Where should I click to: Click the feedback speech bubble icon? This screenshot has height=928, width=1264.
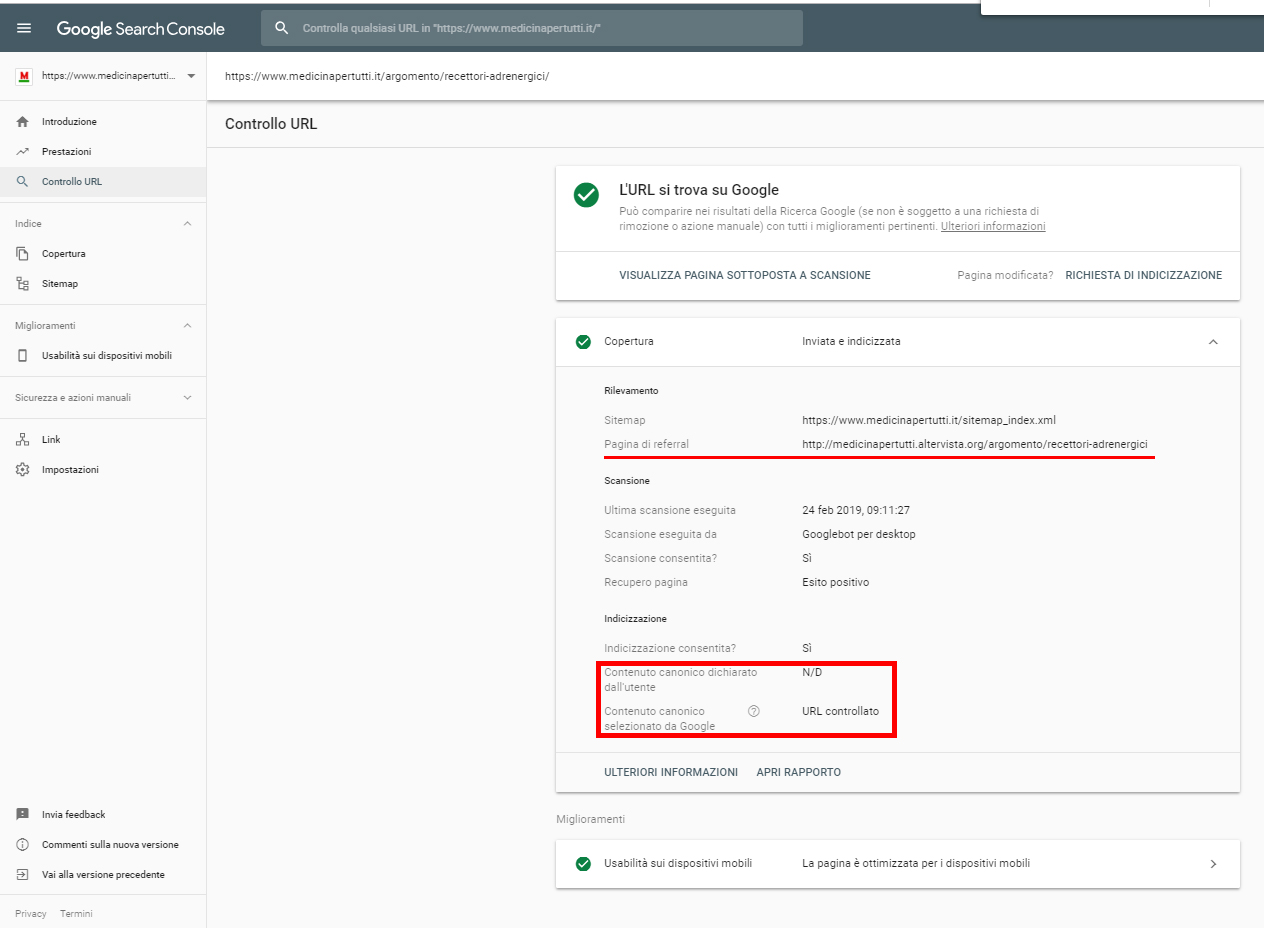coord(23,815)
